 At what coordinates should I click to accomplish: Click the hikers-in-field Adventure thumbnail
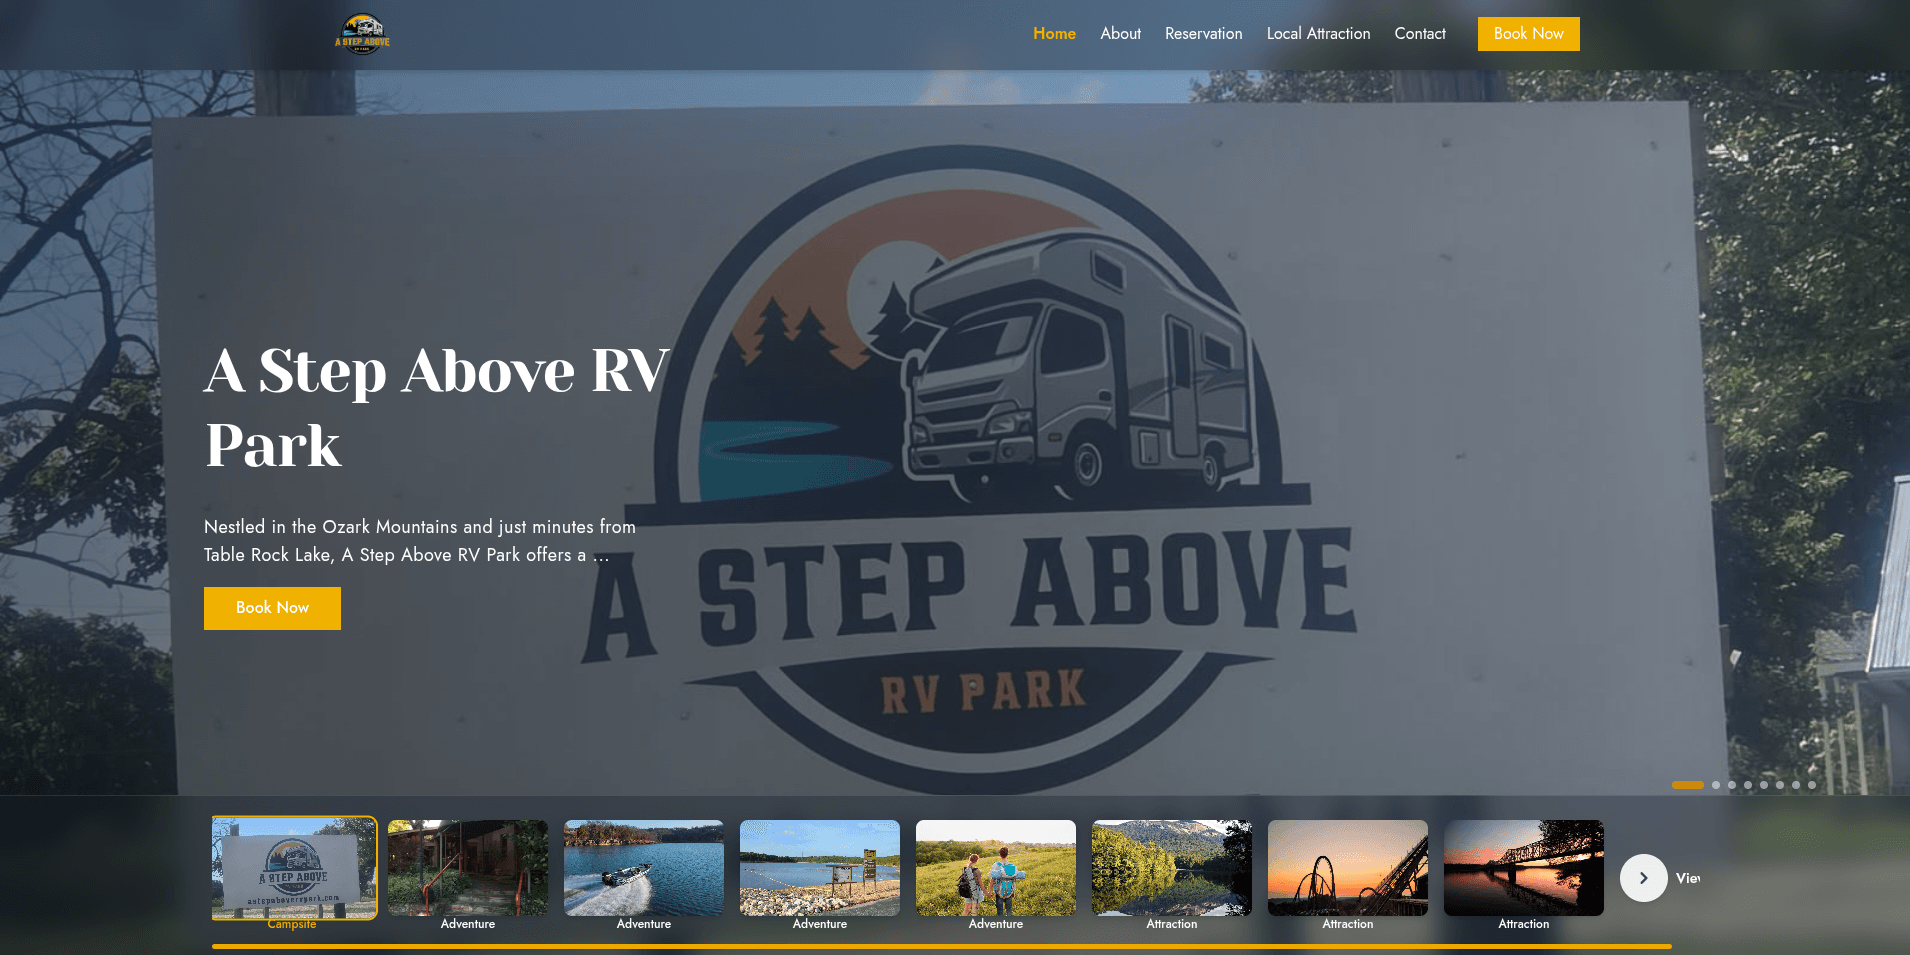point(995,868)
